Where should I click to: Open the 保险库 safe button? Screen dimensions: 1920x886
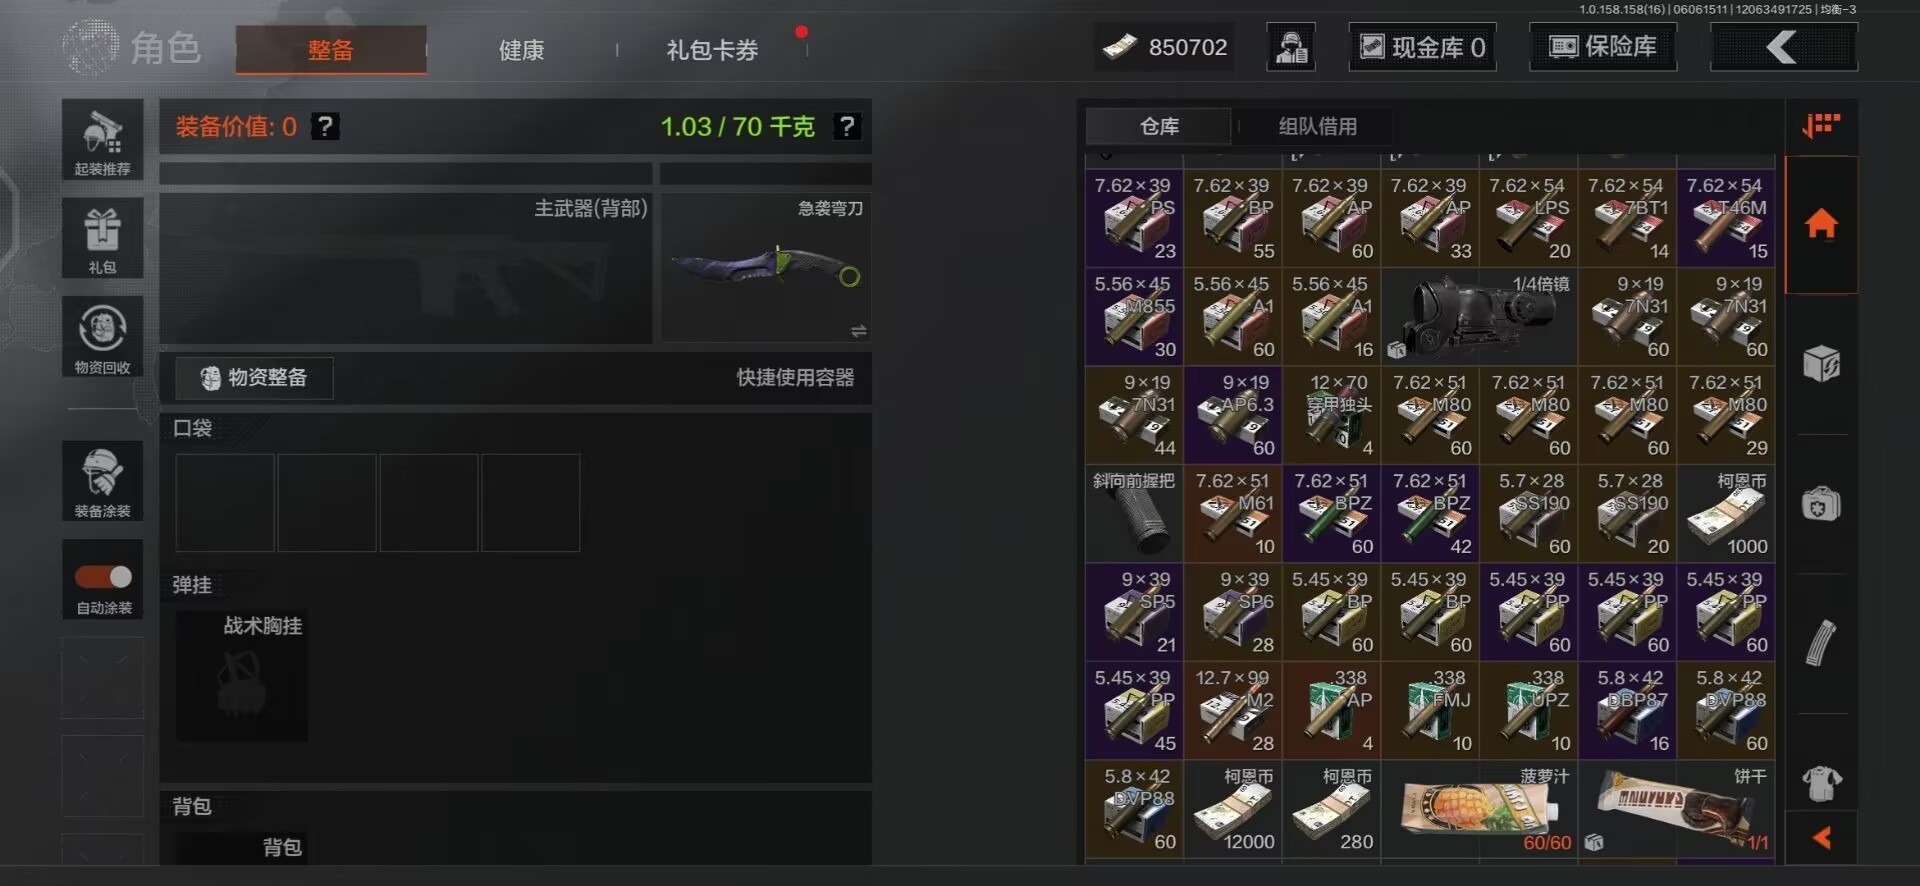click(x=1603, y=47)
